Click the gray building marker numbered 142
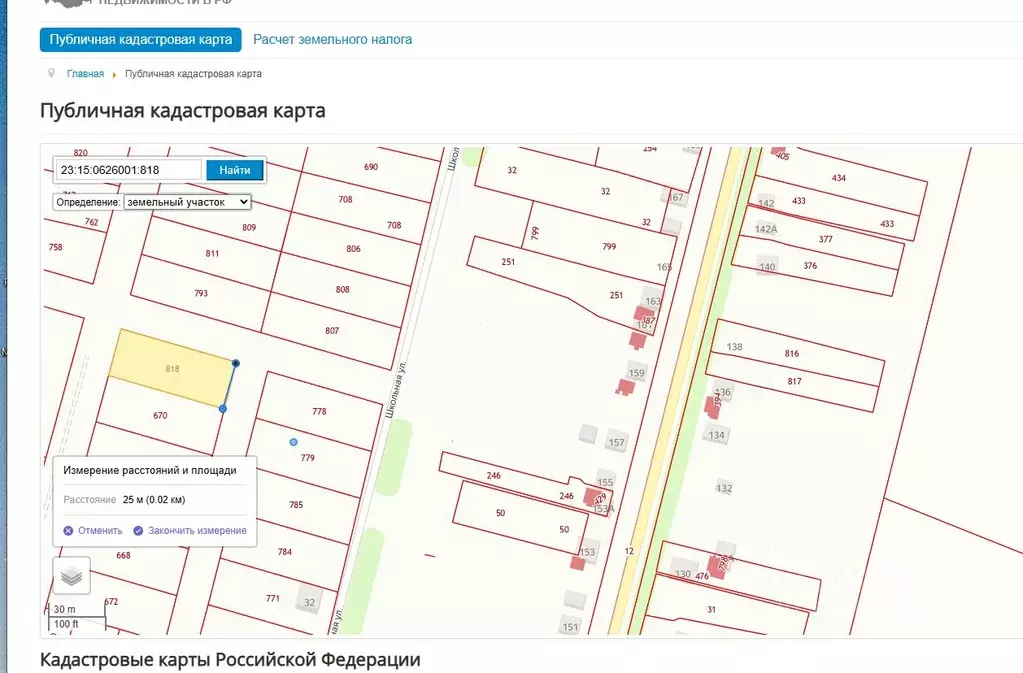1023x673 pixels. (x=766, y=203)
